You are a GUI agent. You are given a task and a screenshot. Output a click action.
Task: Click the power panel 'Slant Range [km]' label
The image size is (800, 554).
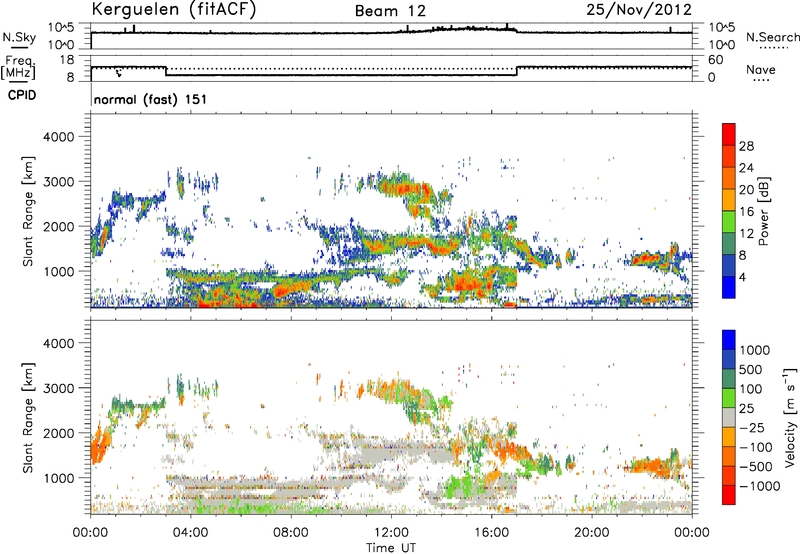click(28, 211)
